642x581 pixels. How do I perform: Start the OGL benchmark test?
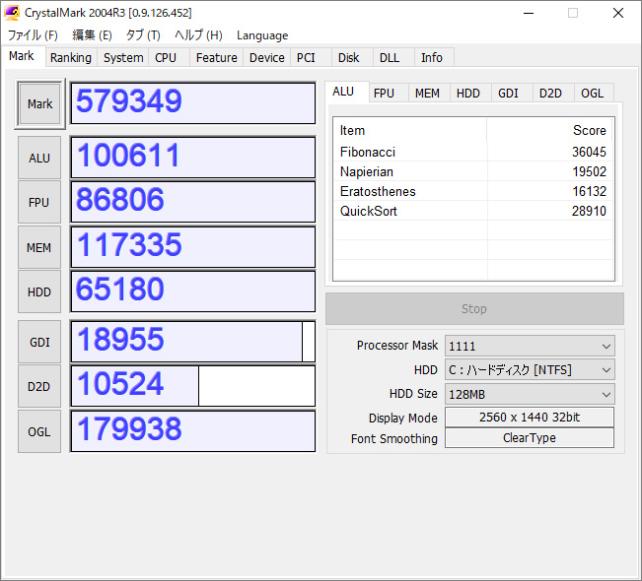tap(40, 431)
